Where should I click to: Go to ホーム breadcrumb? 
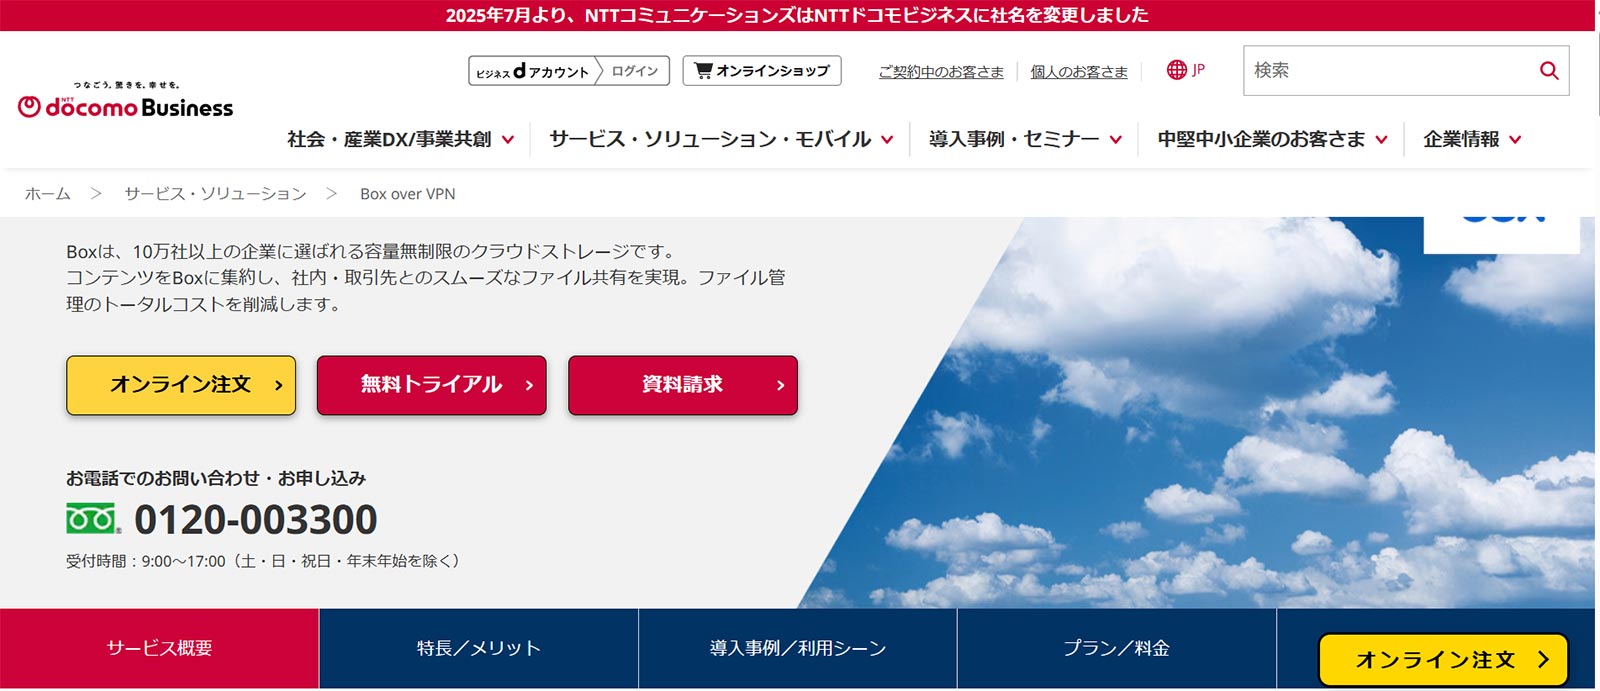pos(48,194)
